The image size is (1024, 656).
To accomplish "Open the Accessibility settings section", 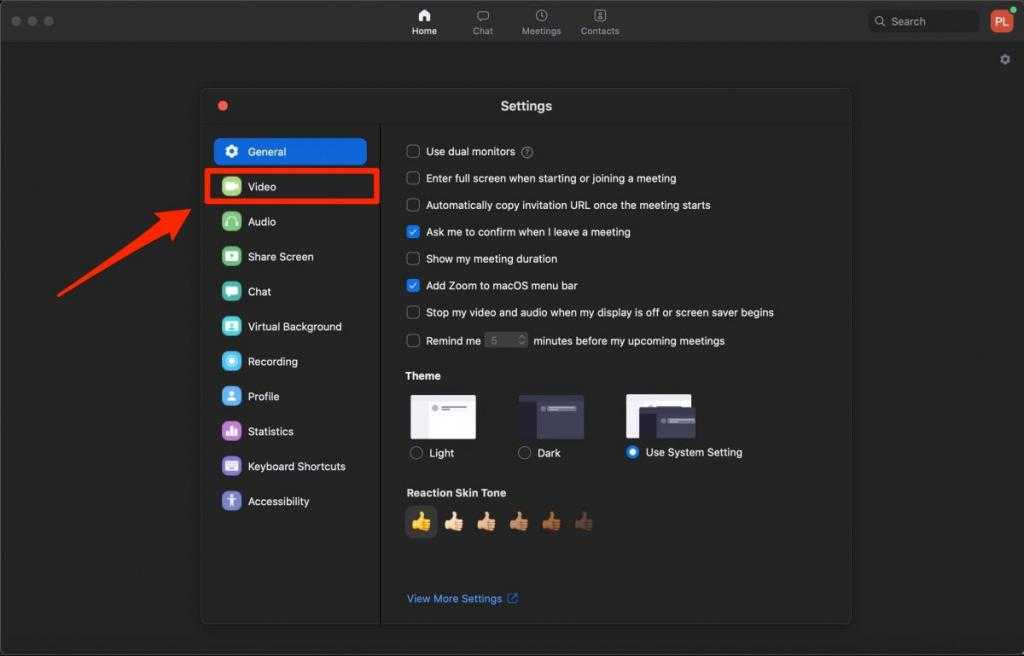I will [278, 502].
